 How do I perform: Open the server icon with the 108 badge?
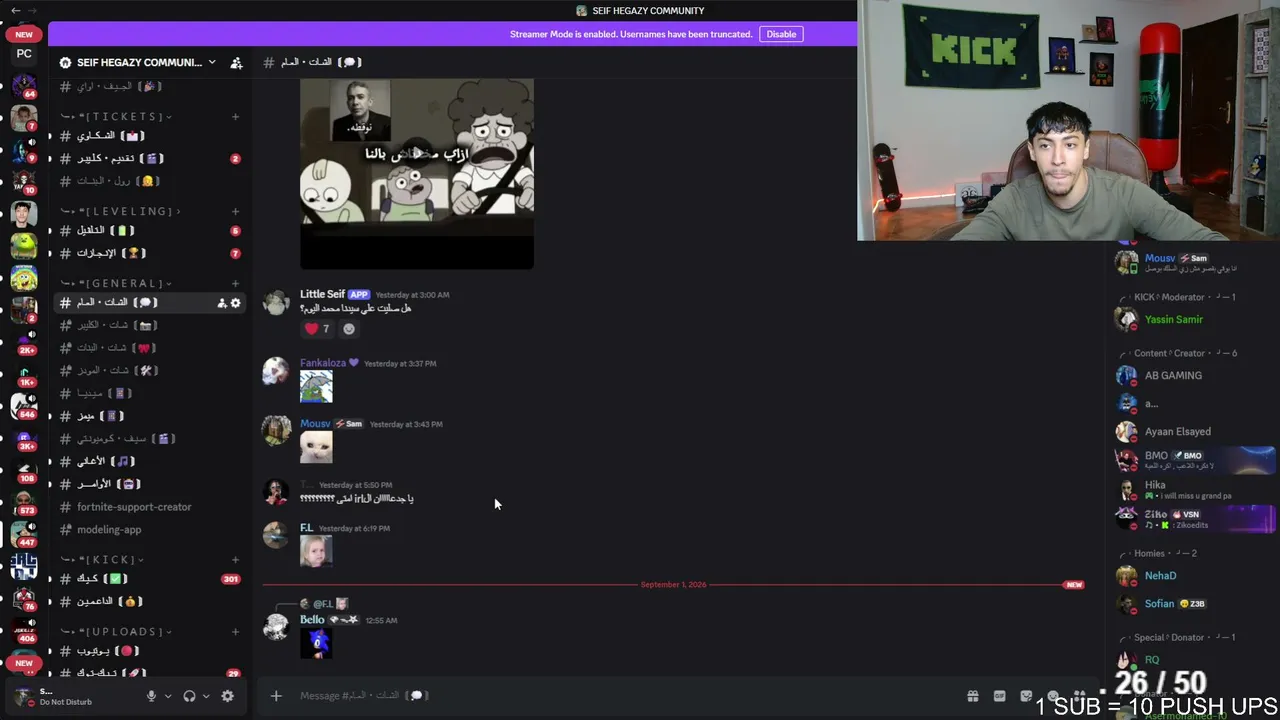[24, 470]
